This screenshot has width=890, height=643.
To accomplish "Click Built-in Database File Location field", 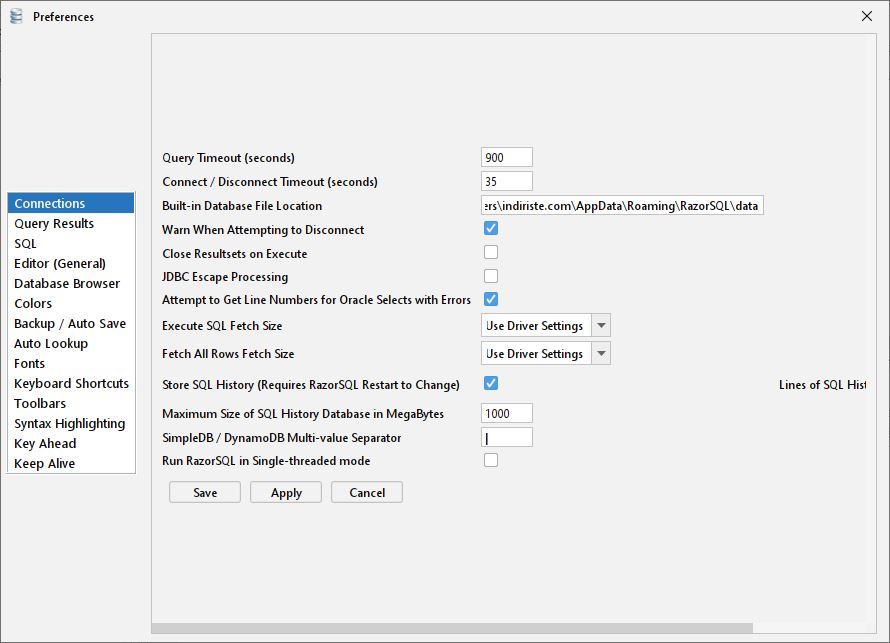I will [x=622, y=205].
